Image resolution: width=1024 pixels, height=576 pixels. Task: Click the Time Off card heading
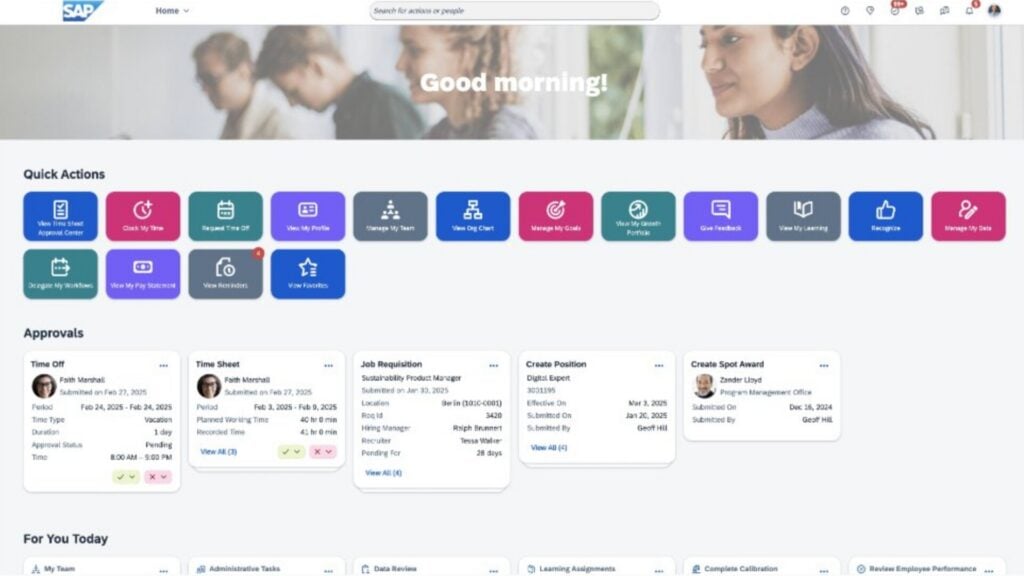coord(48,364)
